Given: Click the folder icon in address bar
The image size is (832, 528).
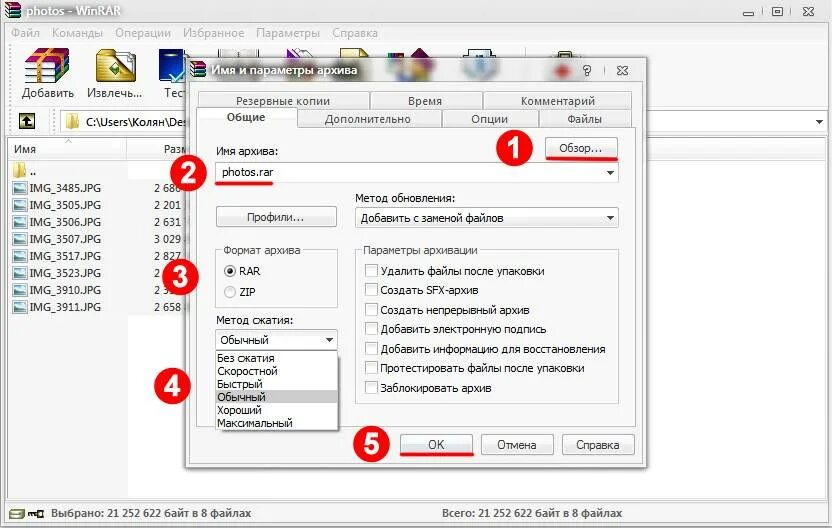Looking at the screenshot, I should pos(72,122).
